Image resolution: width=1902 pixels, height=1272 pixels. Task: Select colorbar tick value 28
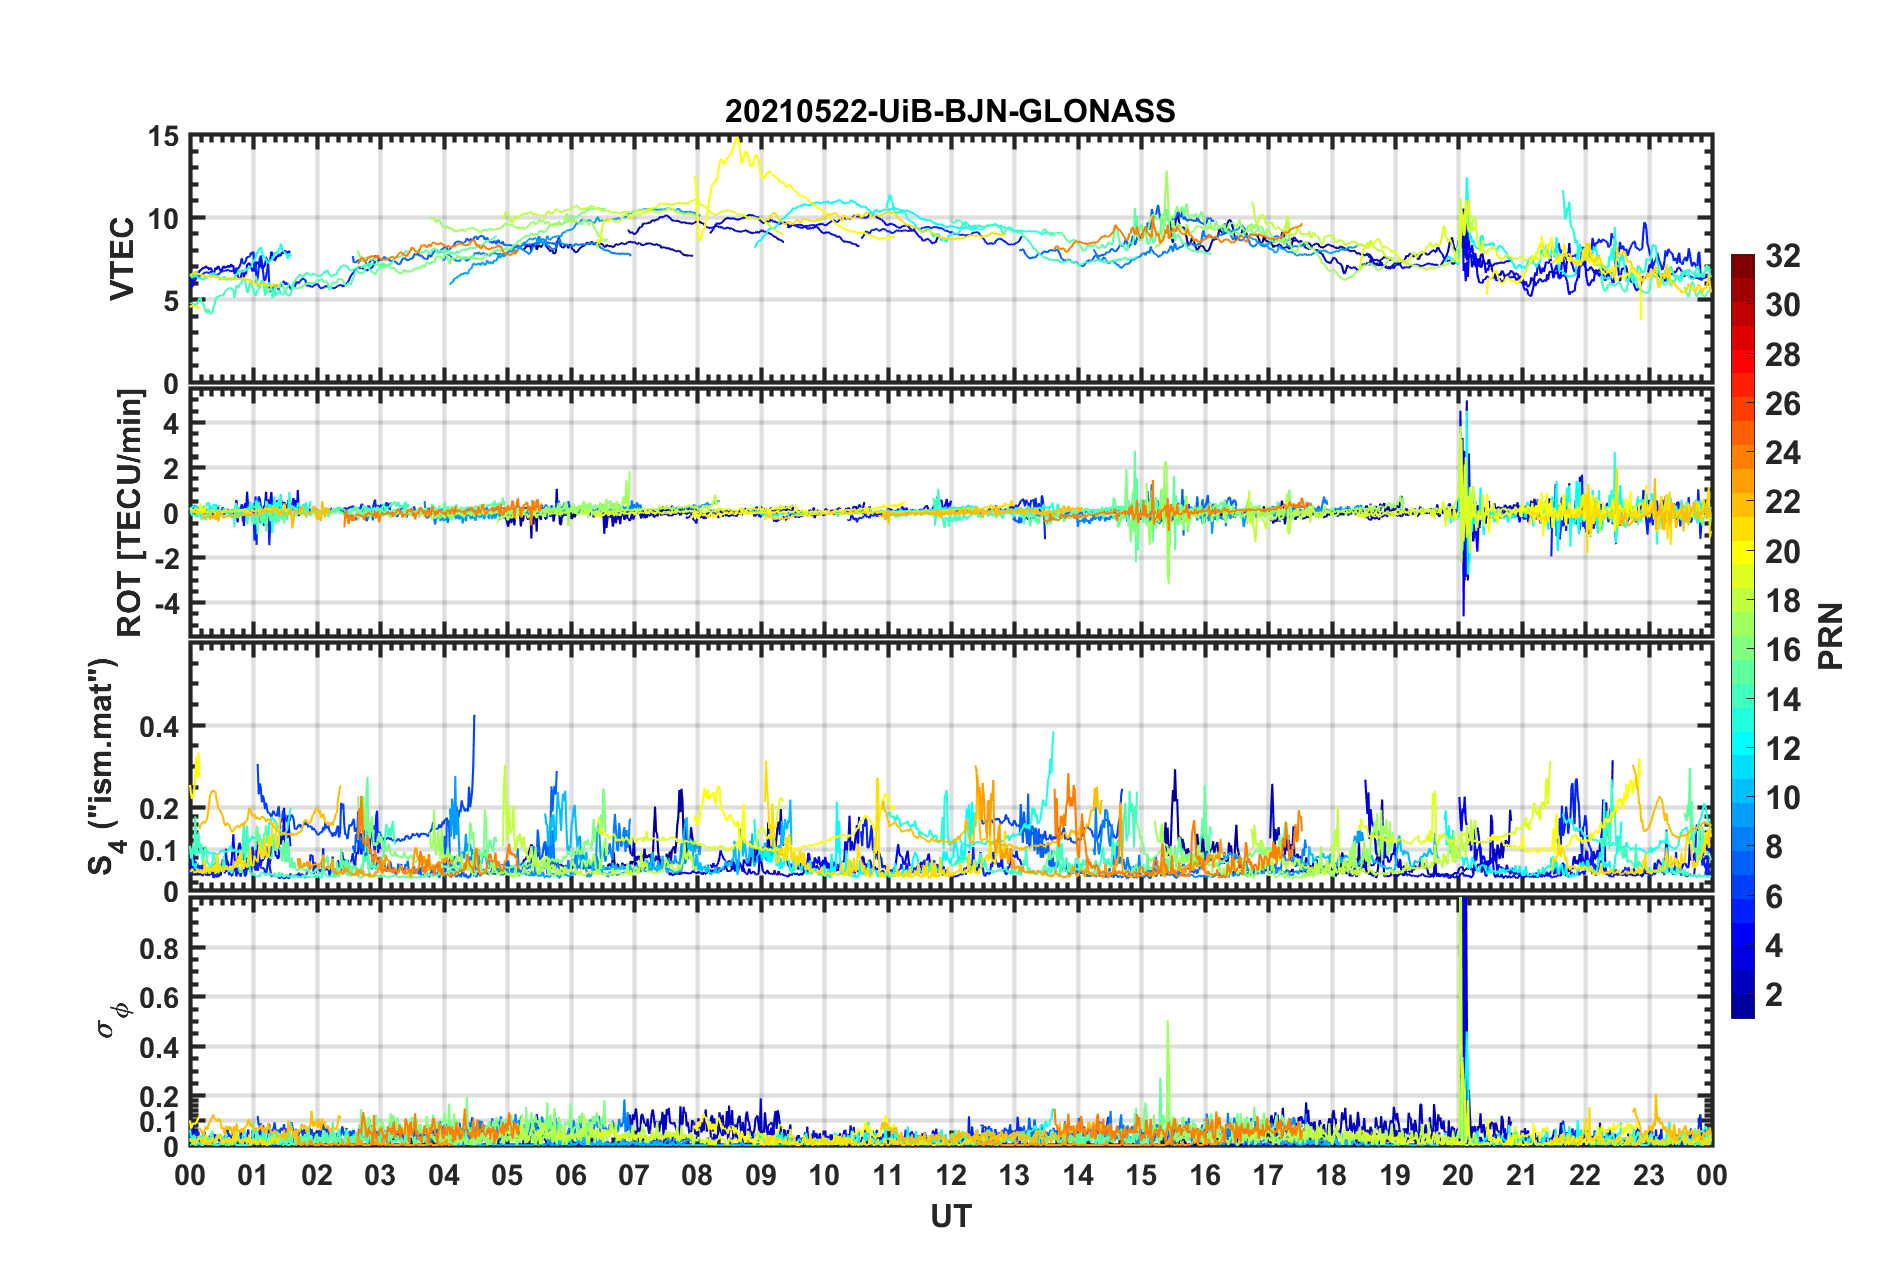(1782, 354)
